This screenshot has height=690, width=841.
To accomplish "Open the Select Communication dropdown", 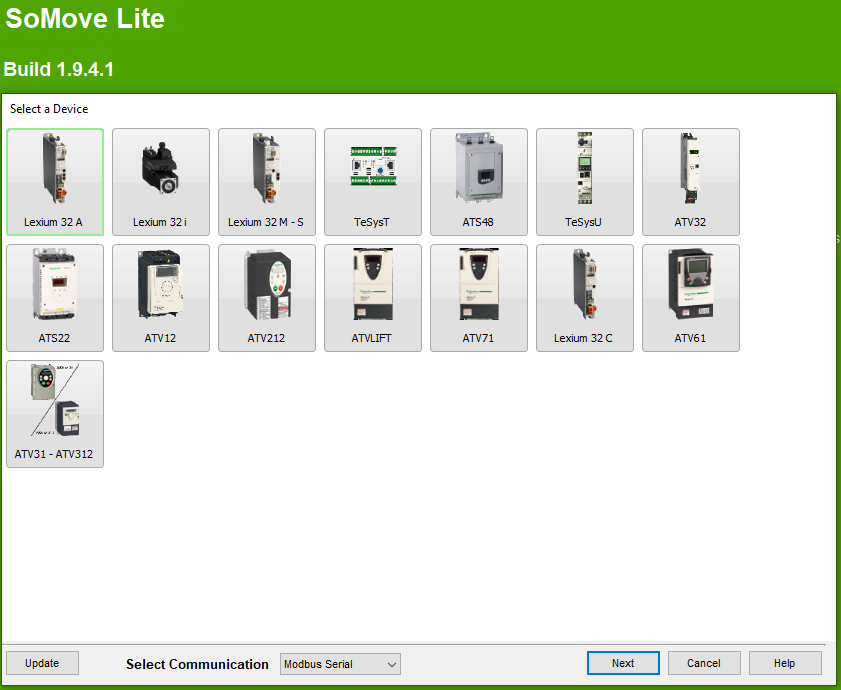I will pos(340,664).
